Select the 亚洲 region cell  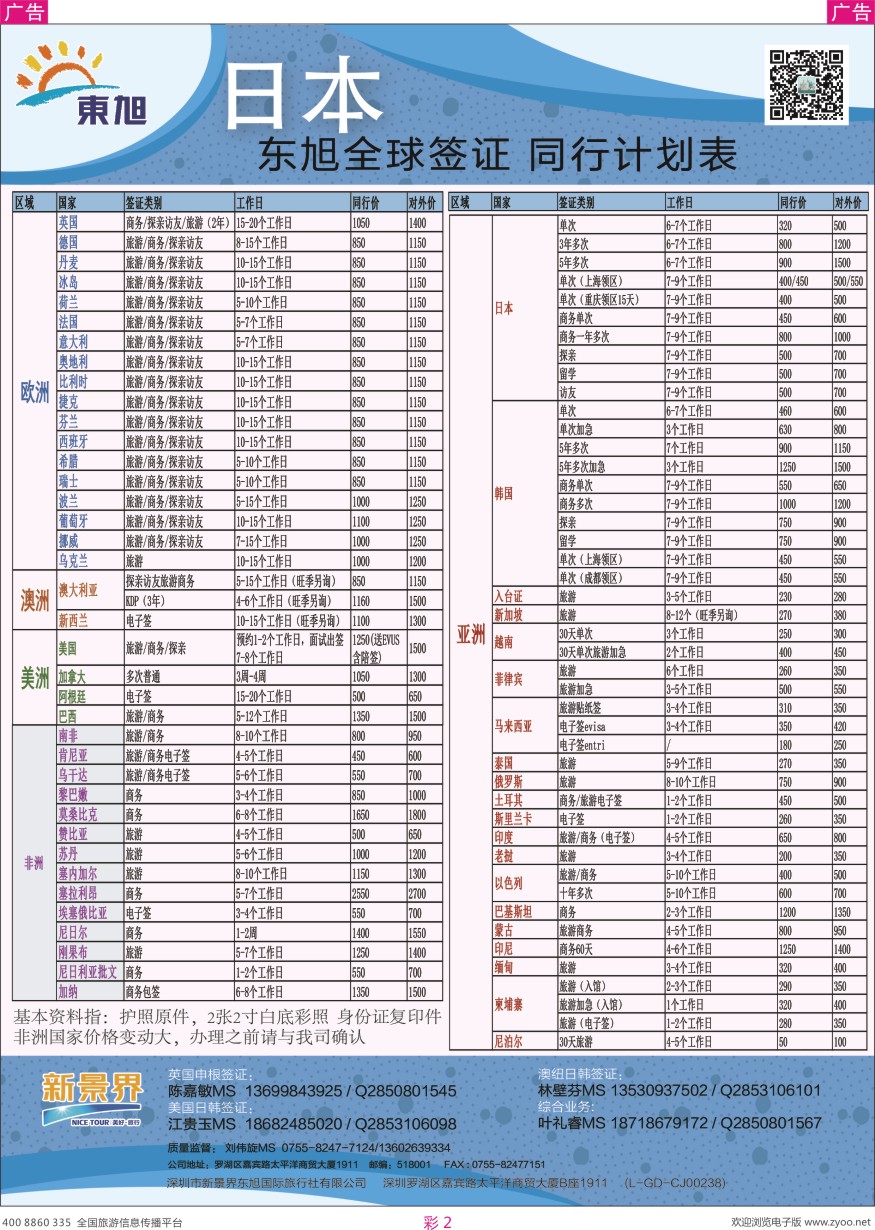[x=470, y=634]
